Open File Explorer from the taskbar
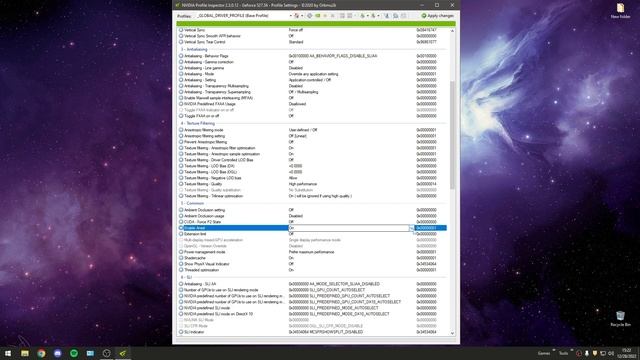640x360 pixels. [x=25, y=353]
